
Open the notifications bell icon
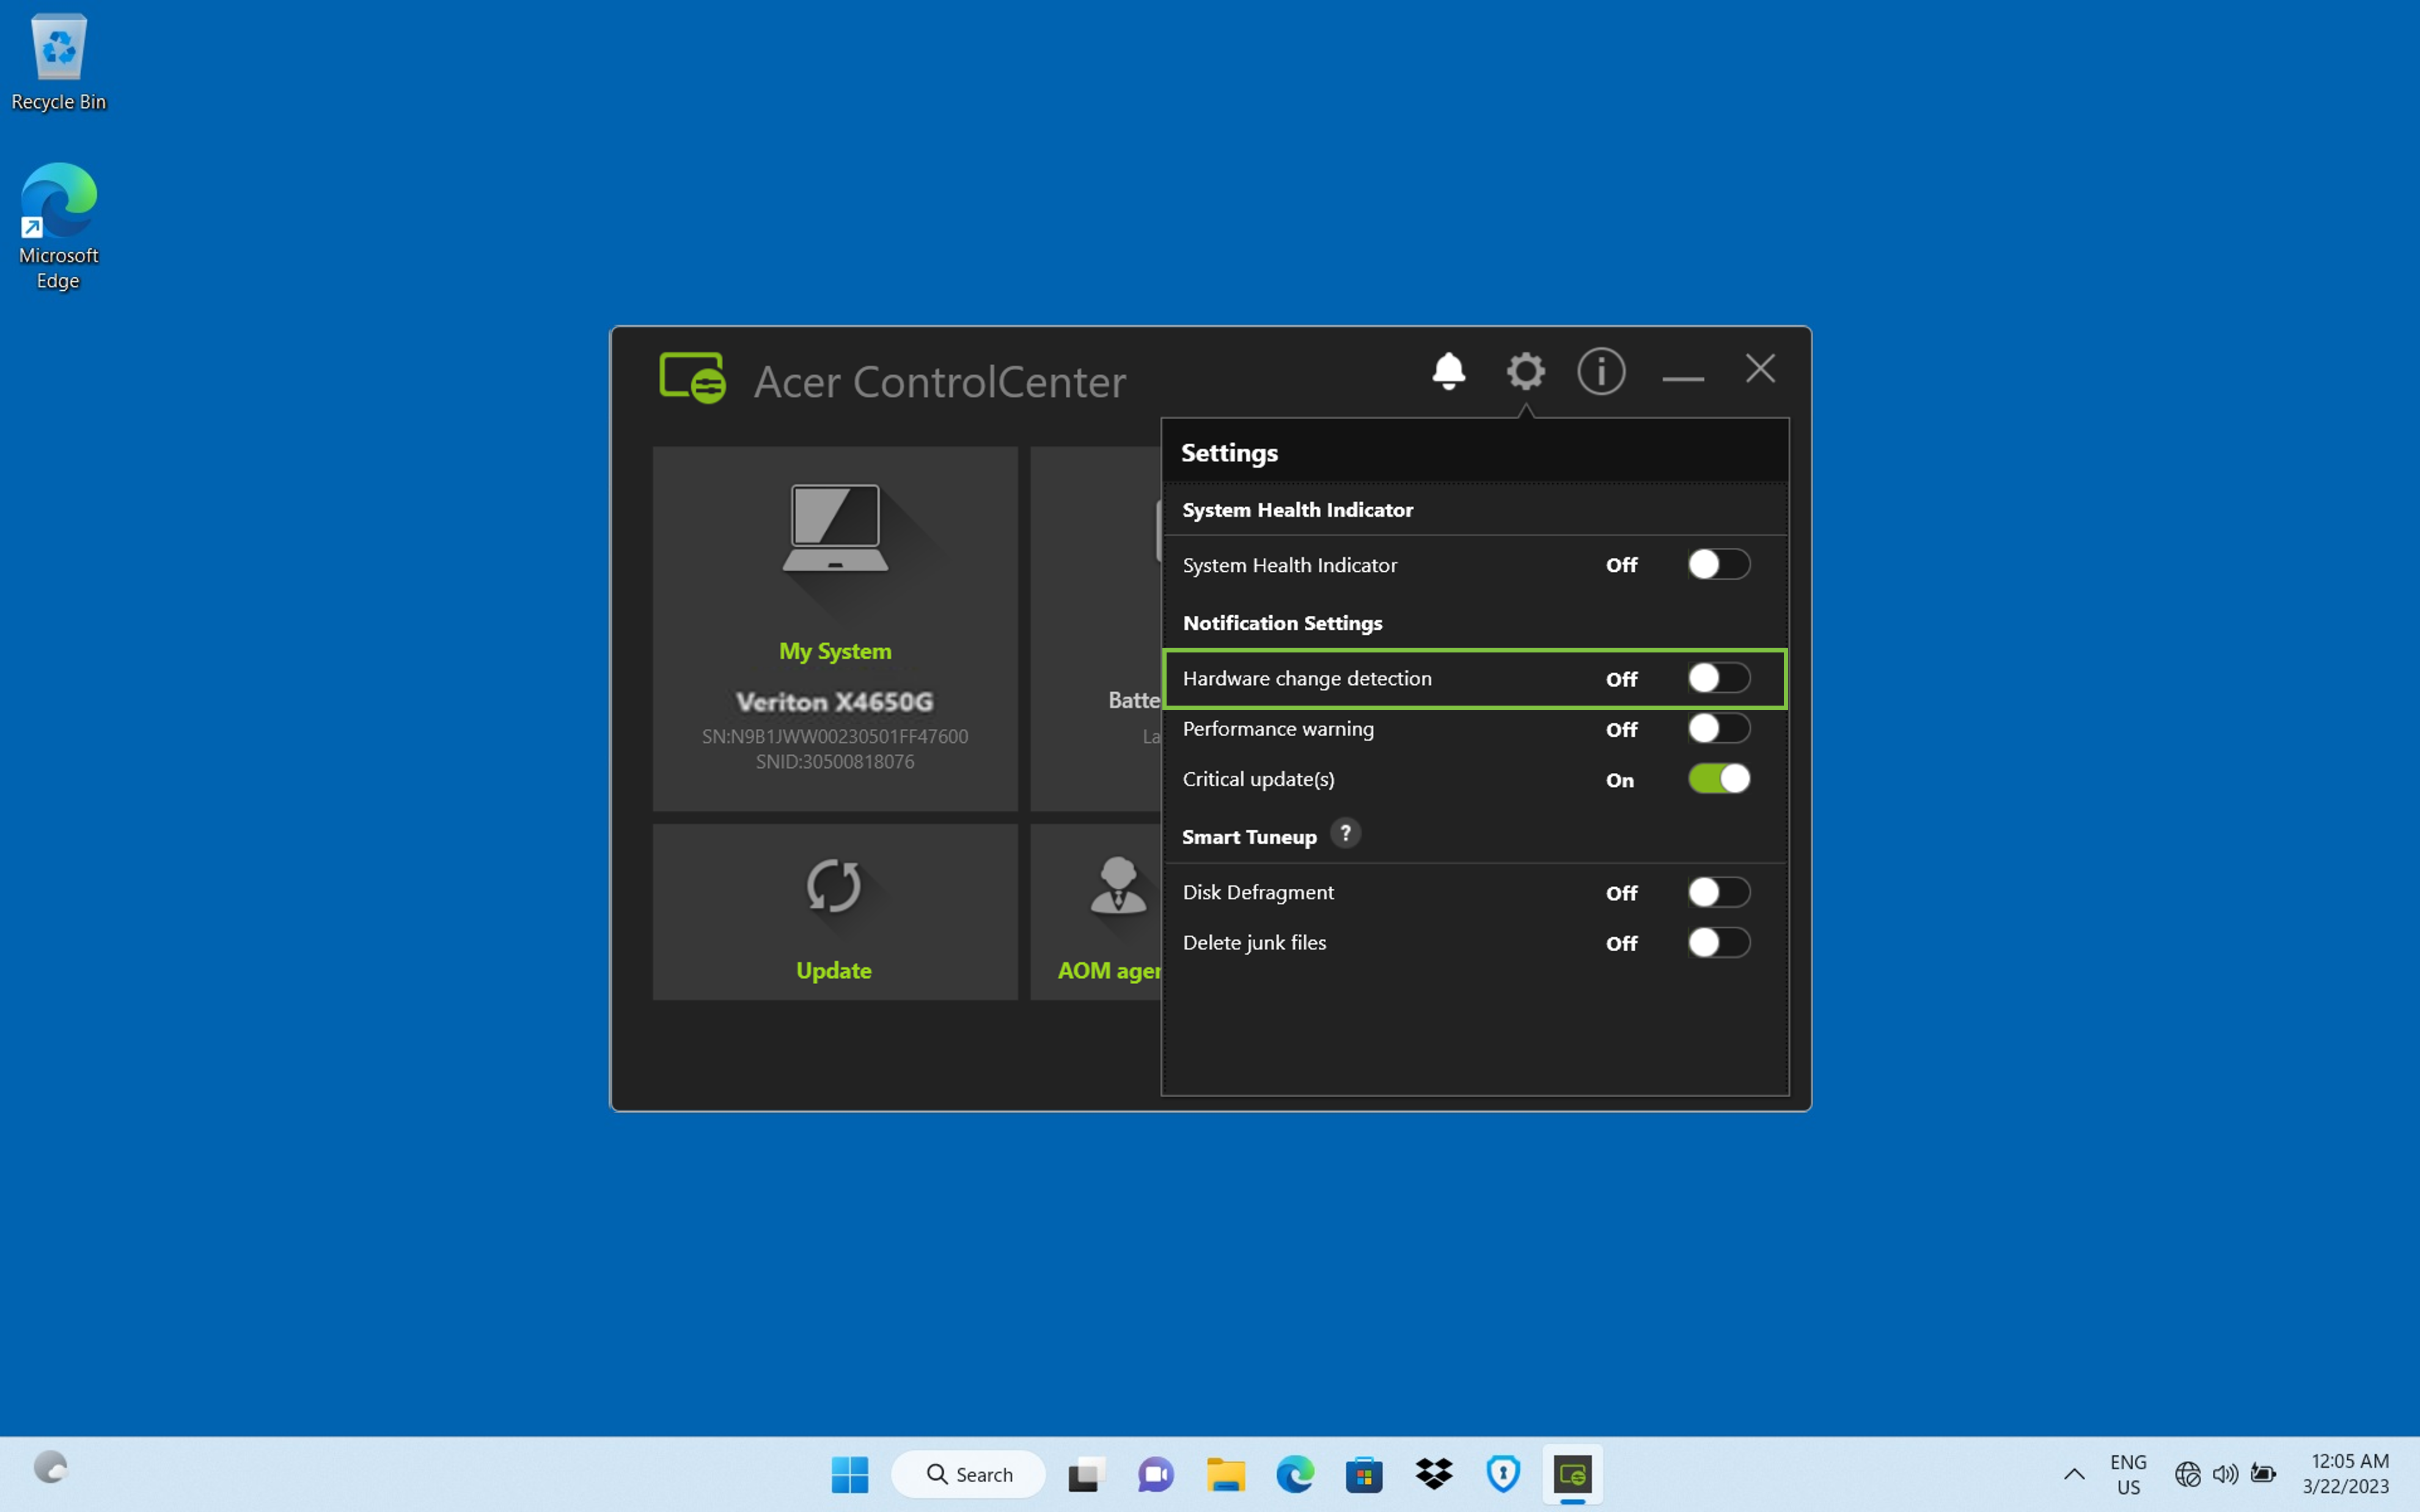(x=1448, y=371)
